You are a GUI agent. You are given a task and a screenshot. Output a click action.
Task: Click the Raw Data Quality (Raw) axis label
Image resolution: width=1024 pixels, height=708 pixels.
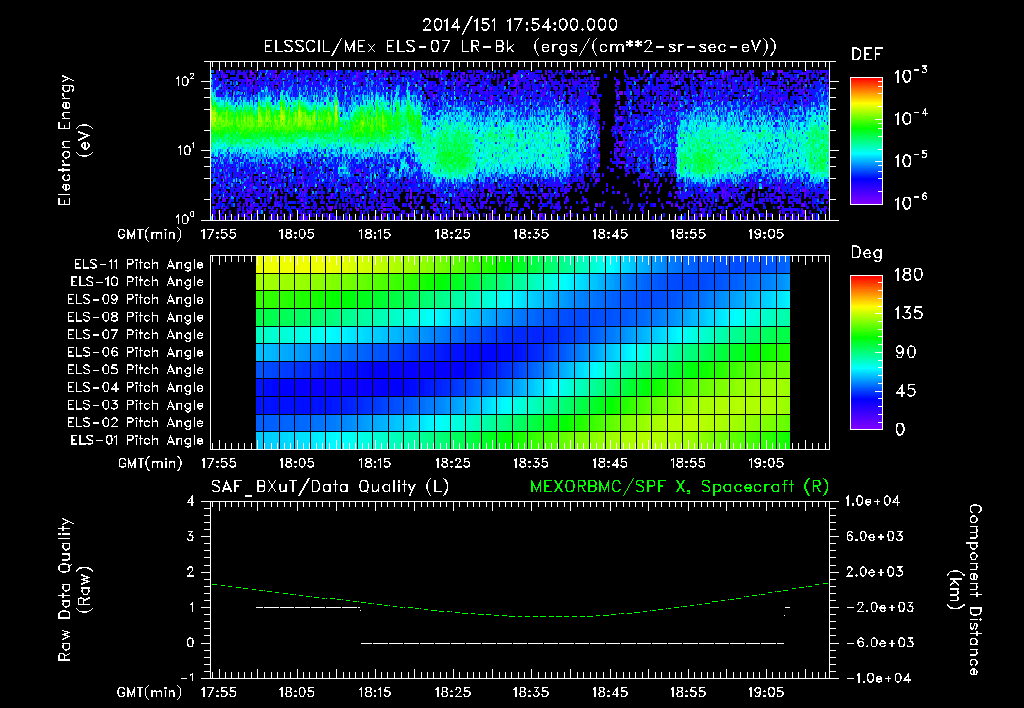pos(74,590)
